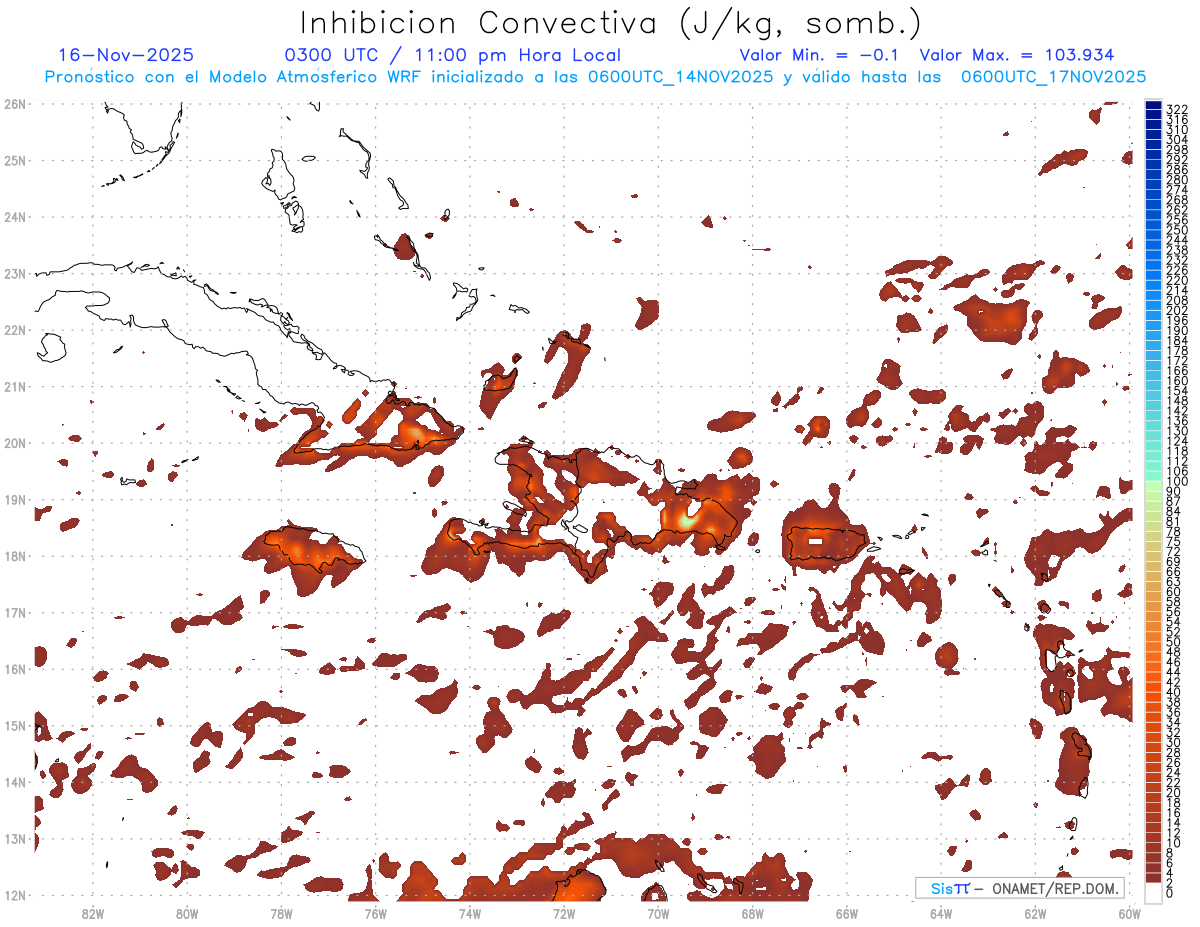The width and height of the screenshot is (1200, 927).
Task: Click the 74W longitude label
Action: coord(469,913)
